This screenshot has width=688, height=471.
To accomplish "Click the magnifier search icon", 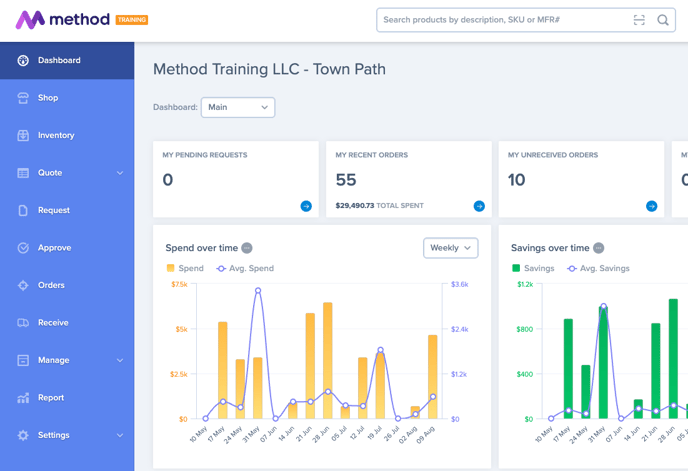I will pos(663,20).
